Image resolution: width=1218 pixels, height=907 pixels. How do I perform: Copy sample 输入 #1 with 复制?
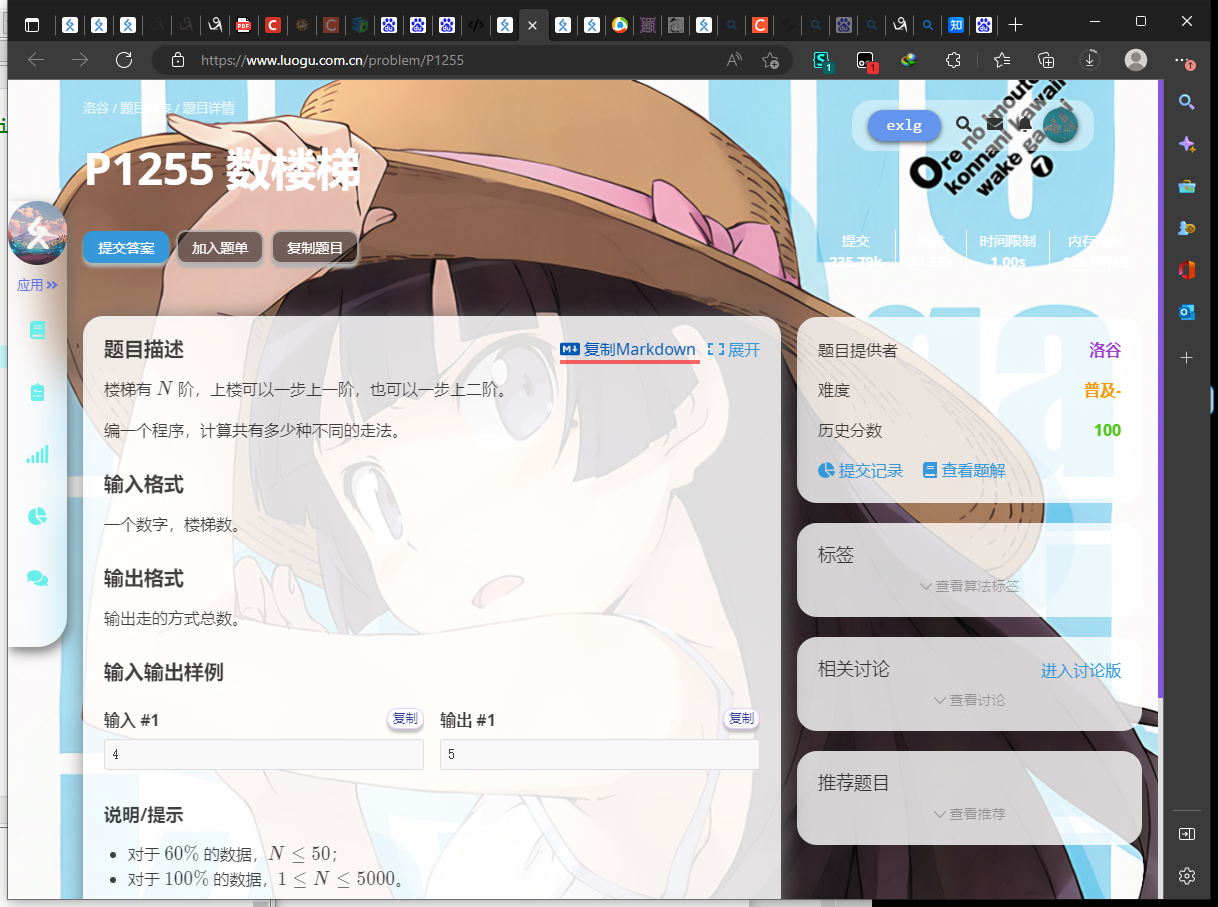[405, 718]
